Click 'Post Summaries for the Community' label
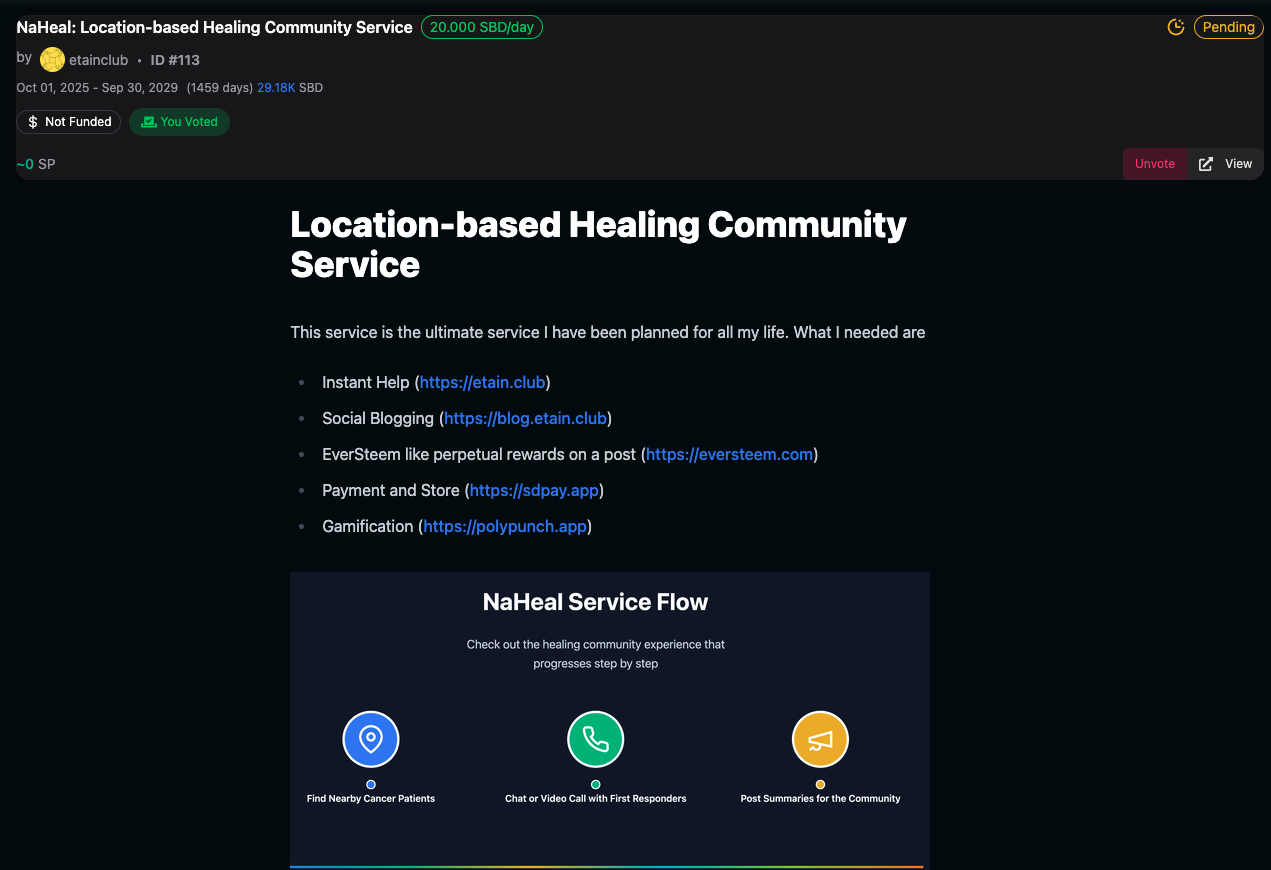Screen dimensions: 1271x870 [x=820, y=799]
